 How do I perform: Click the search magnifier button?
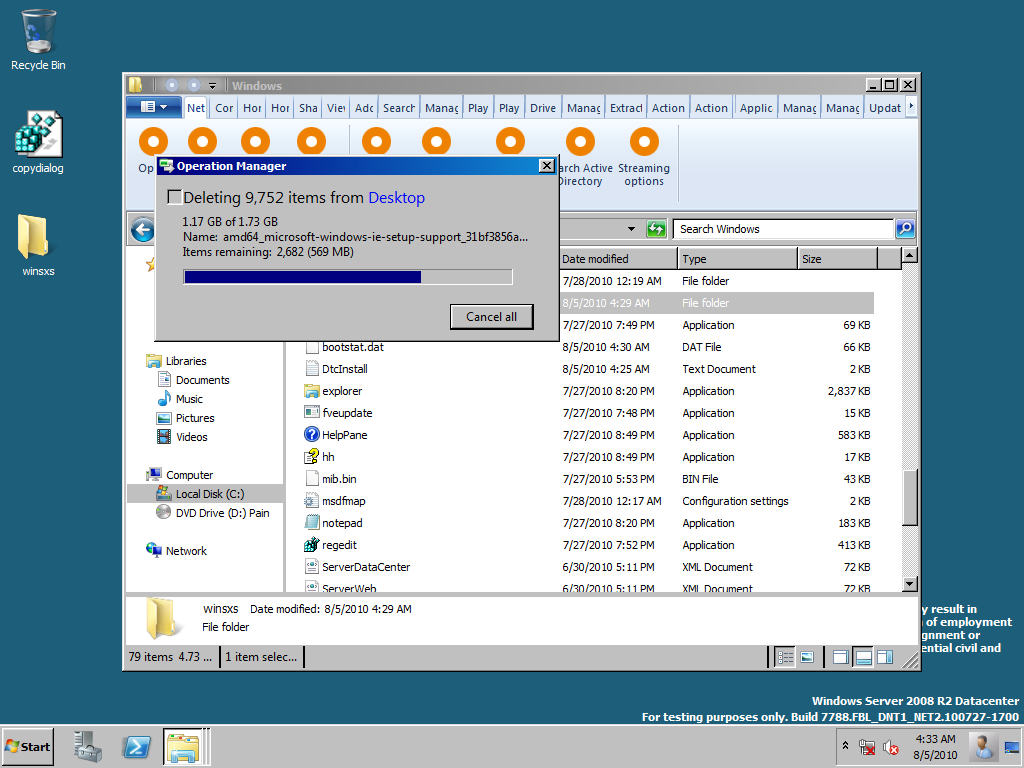(904, 229)
